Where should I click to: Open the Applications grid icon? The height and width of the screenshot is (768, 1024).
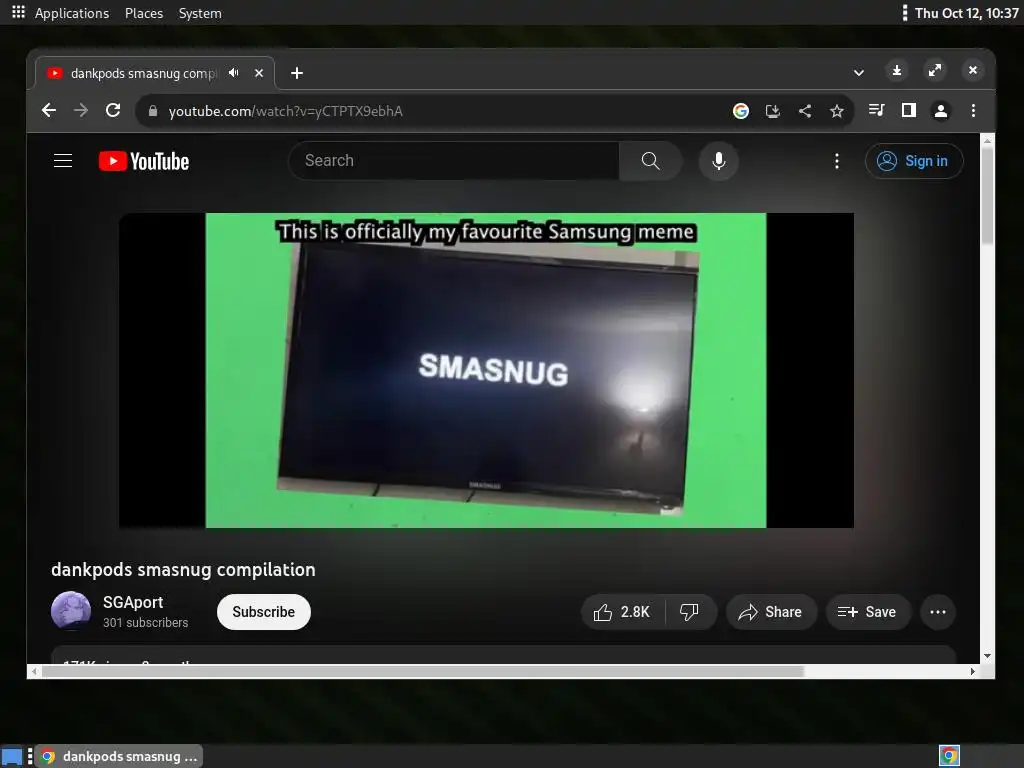(x=18, y=12)
